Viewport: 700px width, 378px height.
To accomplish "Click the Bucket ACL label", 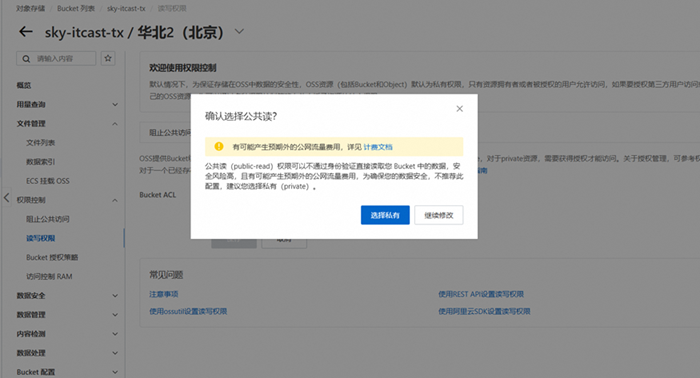I will pos(158,195).
